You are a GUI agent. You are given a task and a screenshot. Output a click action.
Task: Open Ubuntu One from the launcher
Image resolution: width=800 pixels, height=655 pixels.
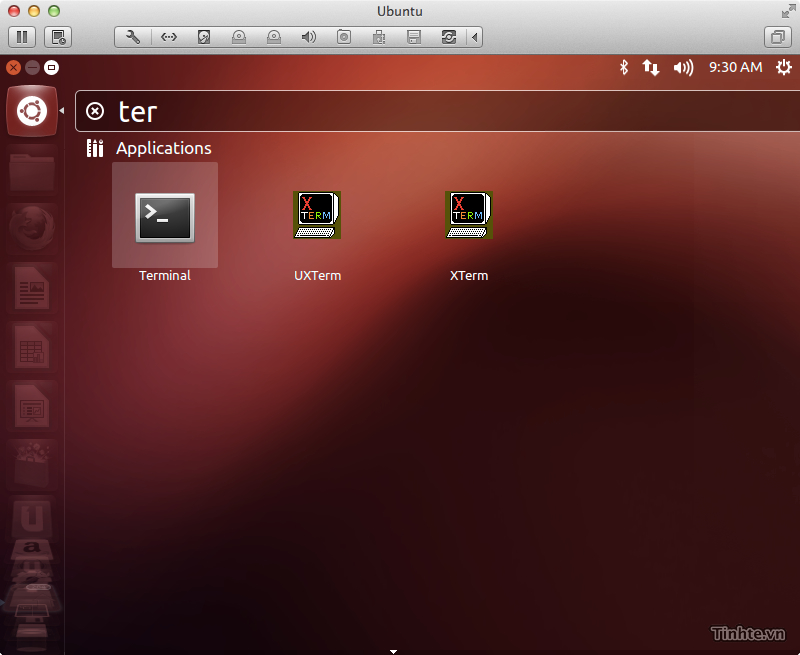point(32,517)
